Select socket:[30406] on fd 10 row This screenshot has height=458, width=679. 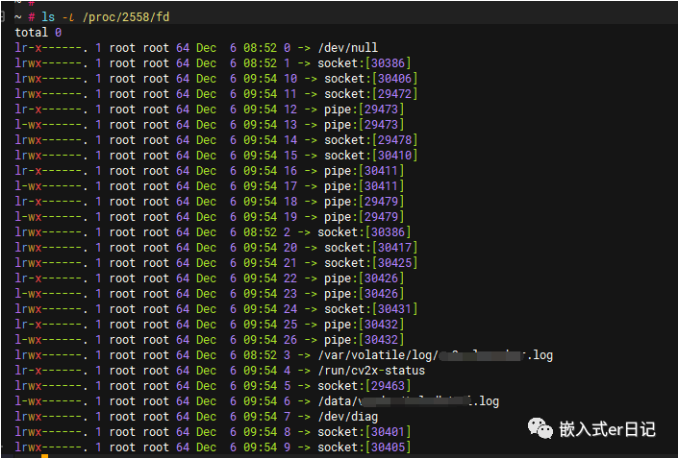tap(371, 78)
